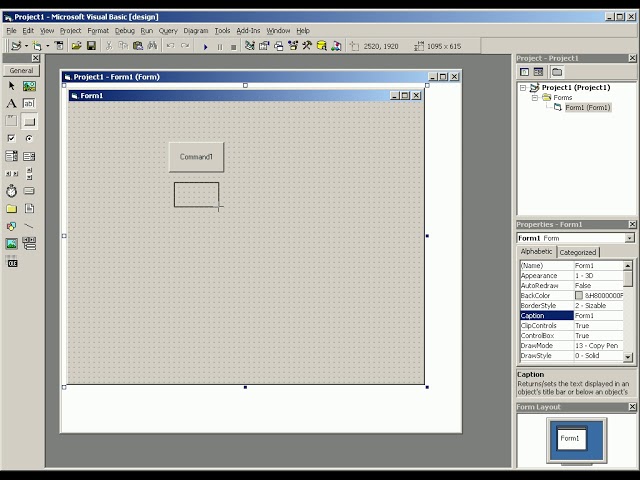The height and width of the screenshot is (480, 640).
Task: Click the properties list scroll-down arrow
Action: [628, 357]
